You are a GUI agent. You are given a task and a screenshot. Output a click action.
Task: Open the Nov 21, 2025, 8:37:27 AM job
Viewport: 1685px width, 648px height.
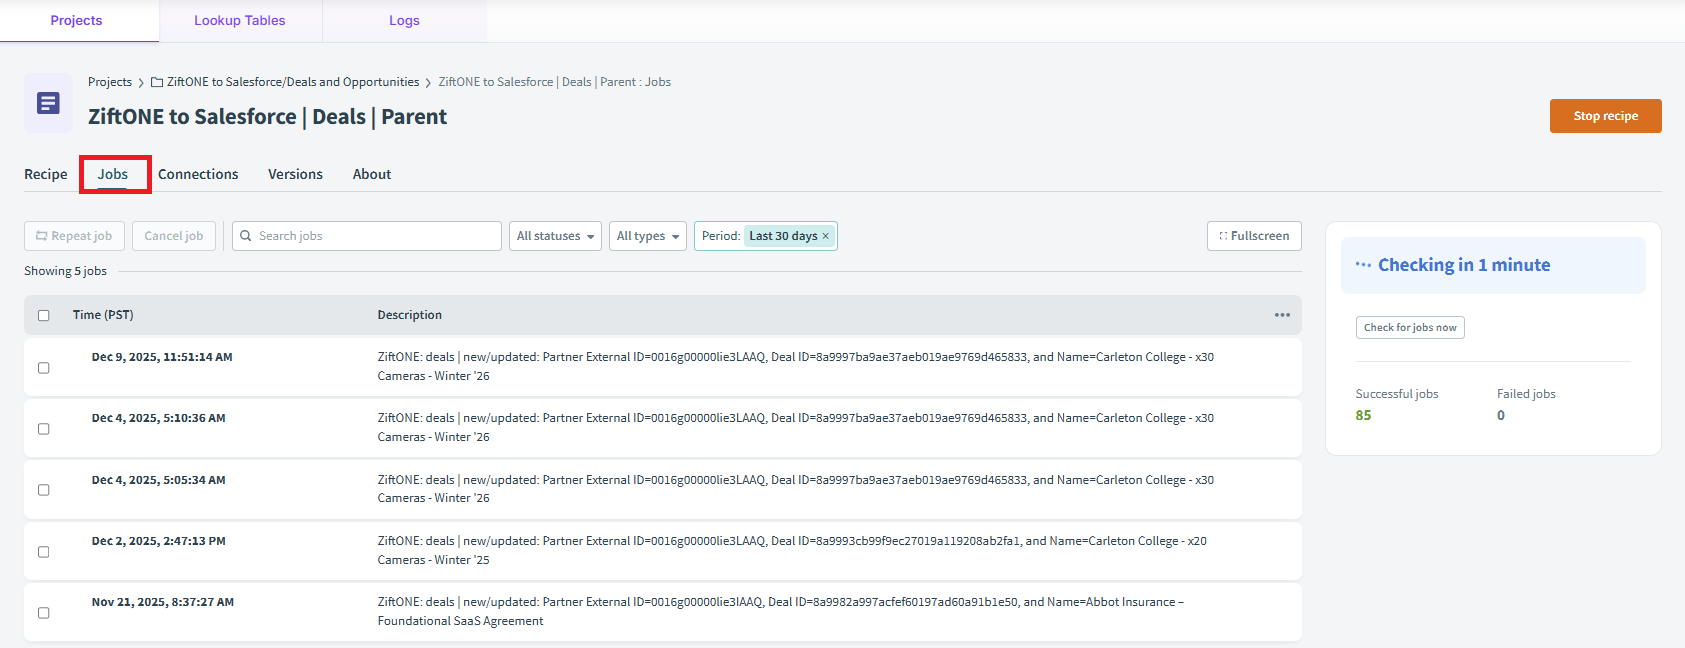click(663, 612)
